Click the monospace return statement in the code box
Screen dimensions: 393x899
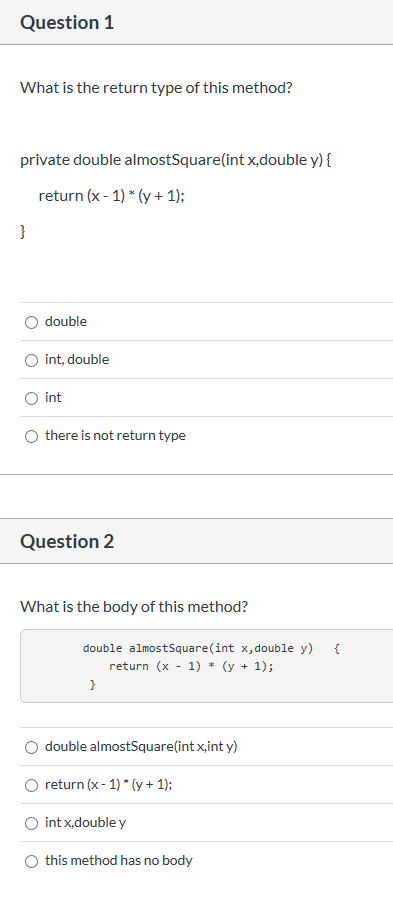[x=191, y=666]
